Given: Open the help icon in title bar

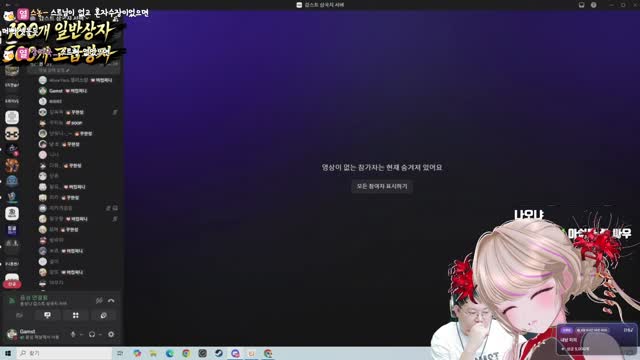Looking at the screenshot, I should (593, 5).
